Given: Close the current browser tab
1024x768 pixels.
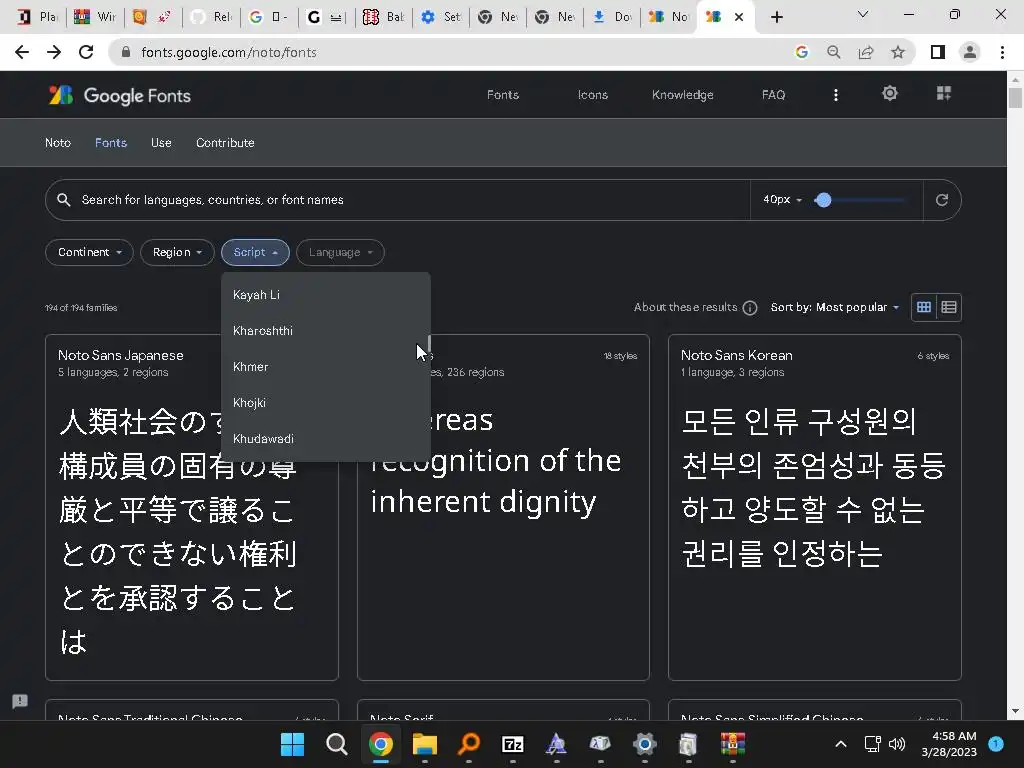Looking at the screenshot, I should pyautogui.click(x=739, y=17).
